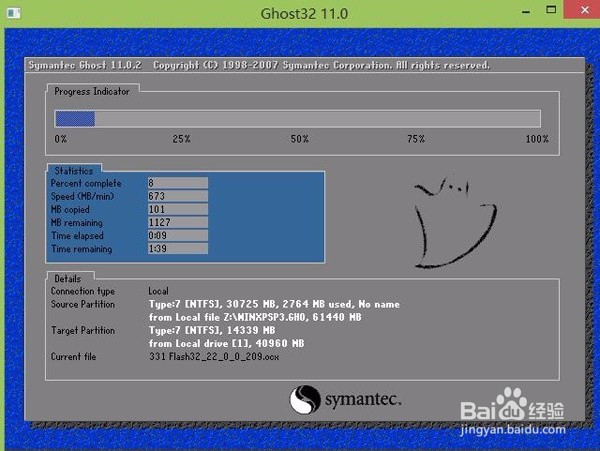600x451 pixels.
Task: Click the Speed (MB/min) label
Action: pyautogui.click(x=83, y=196)
